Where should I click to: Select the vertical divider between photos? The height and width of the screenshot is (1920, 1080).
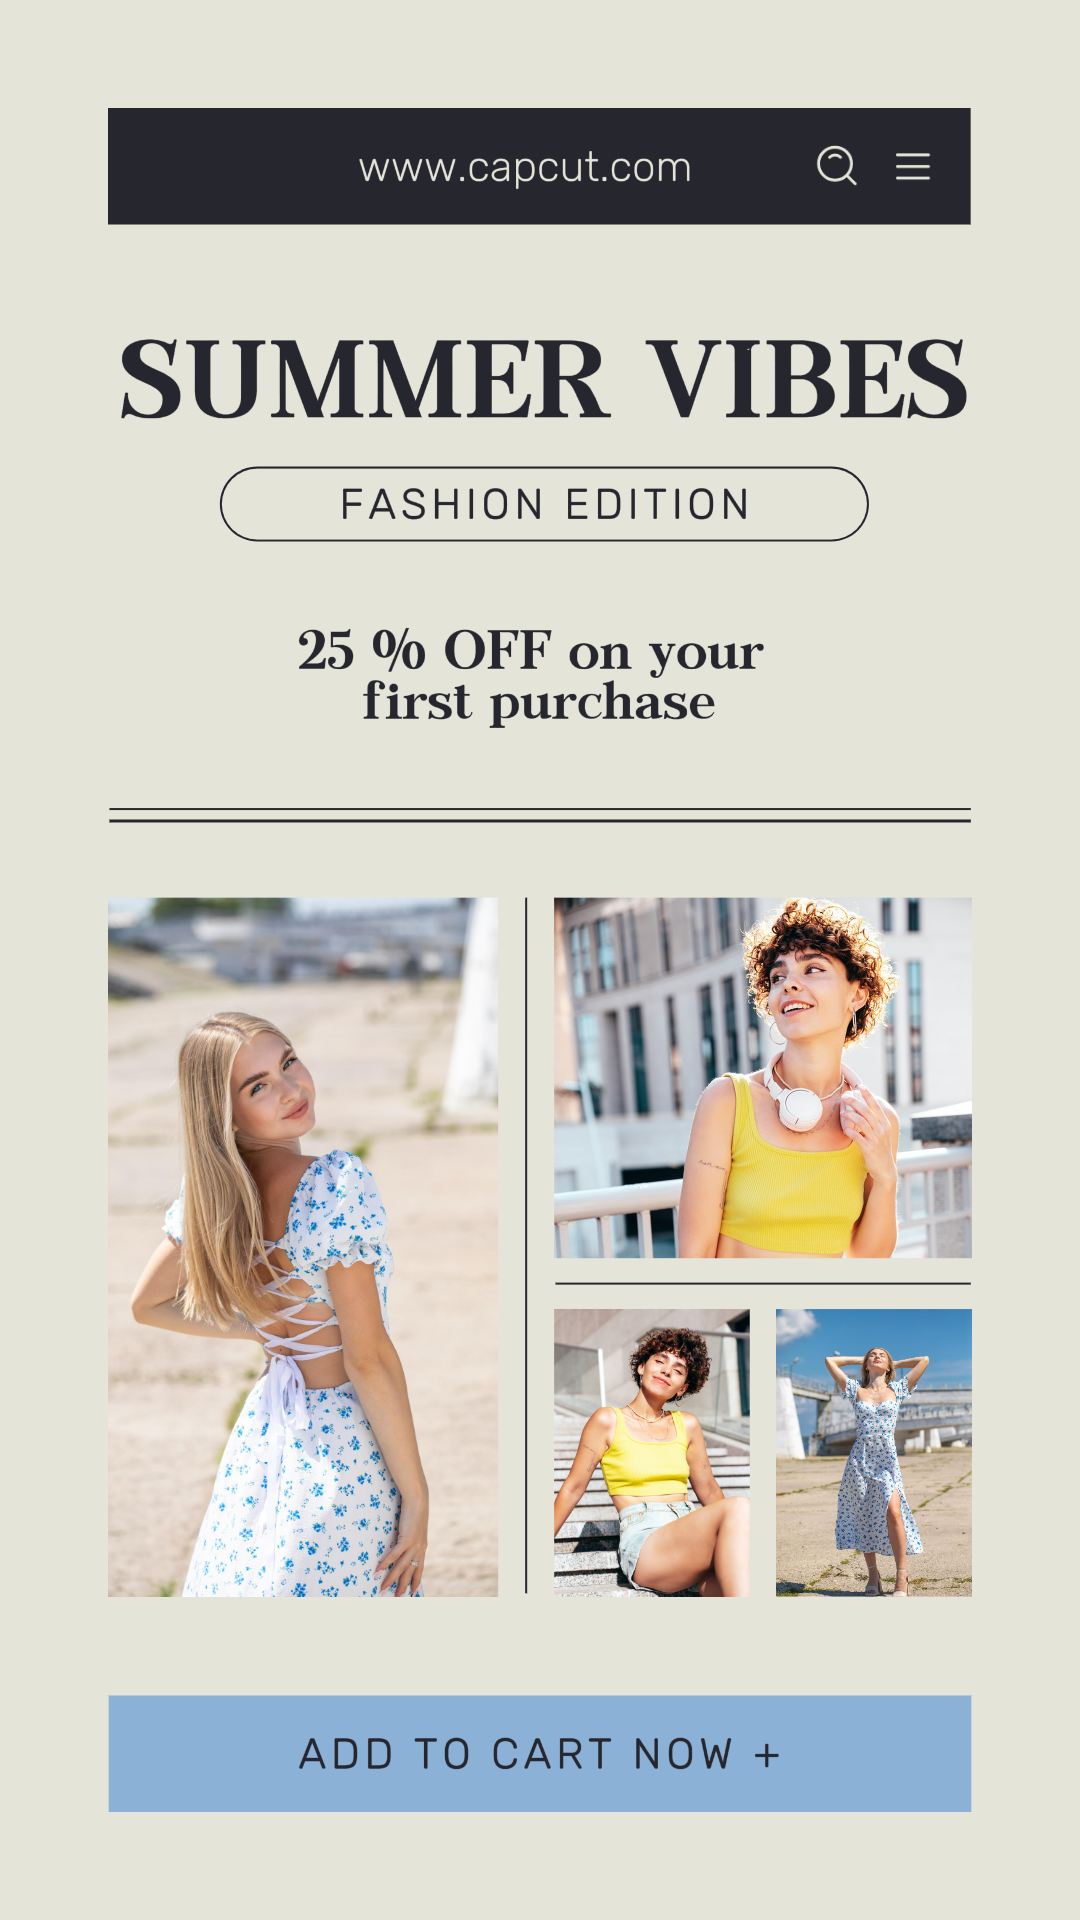(x=526, y=1245)
